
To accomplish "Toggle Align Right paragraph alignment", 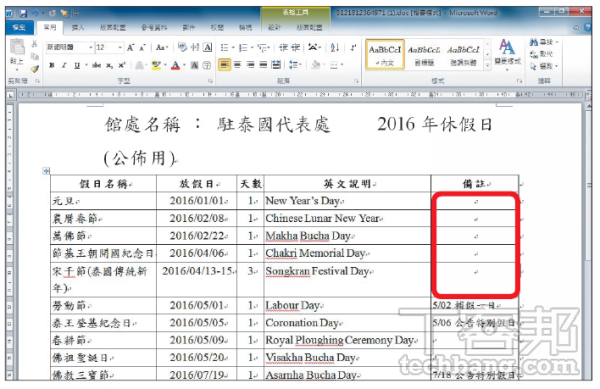I will [250, 65].
